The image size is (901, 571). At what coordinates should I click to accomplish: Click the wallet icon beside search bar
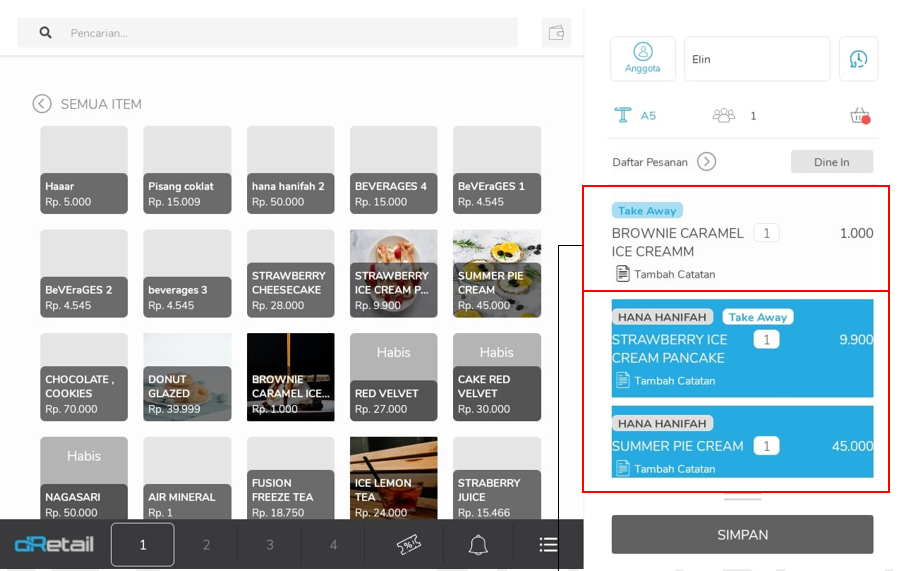[x=556, y=33]
